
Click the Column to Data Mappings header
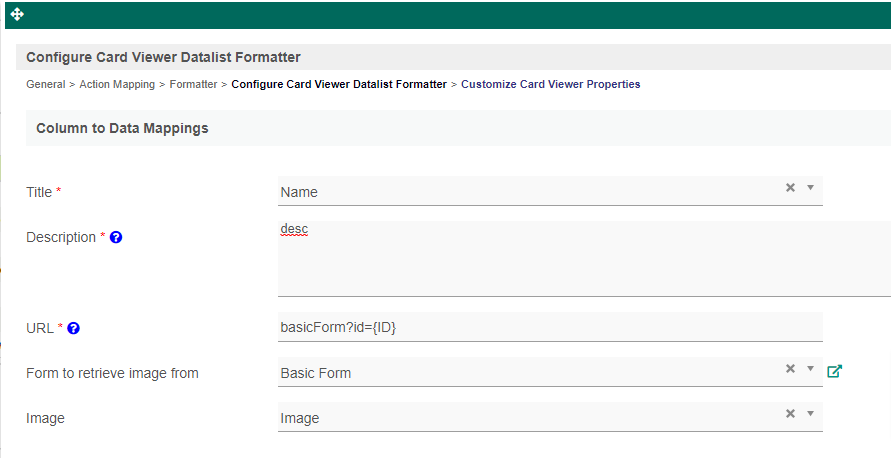click(122, 129)
